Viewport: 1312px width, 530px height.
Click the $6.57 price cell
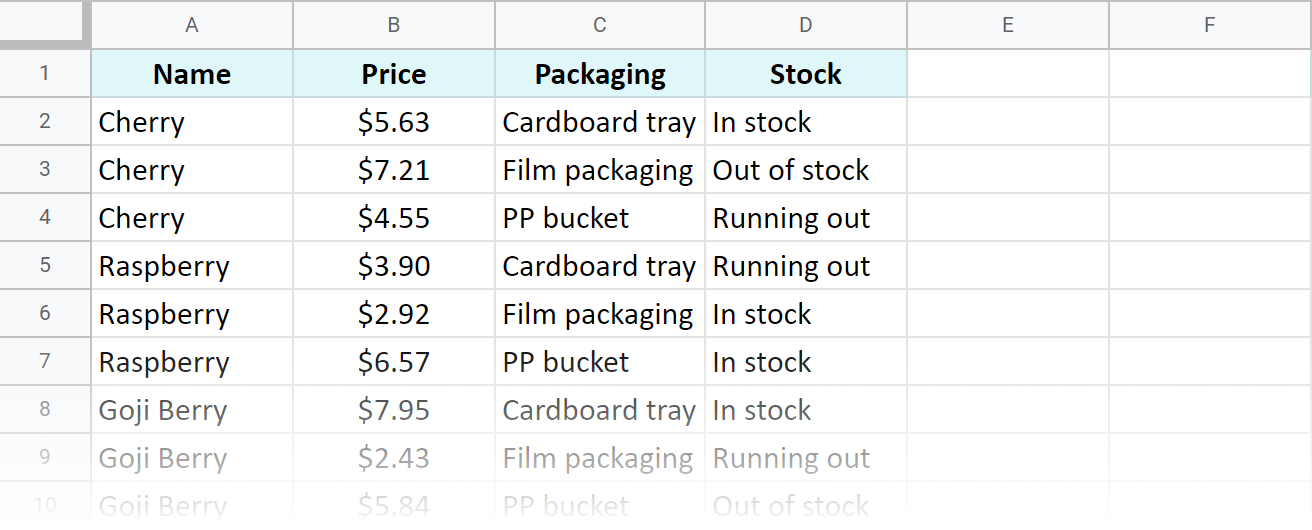tap(394, 362)
